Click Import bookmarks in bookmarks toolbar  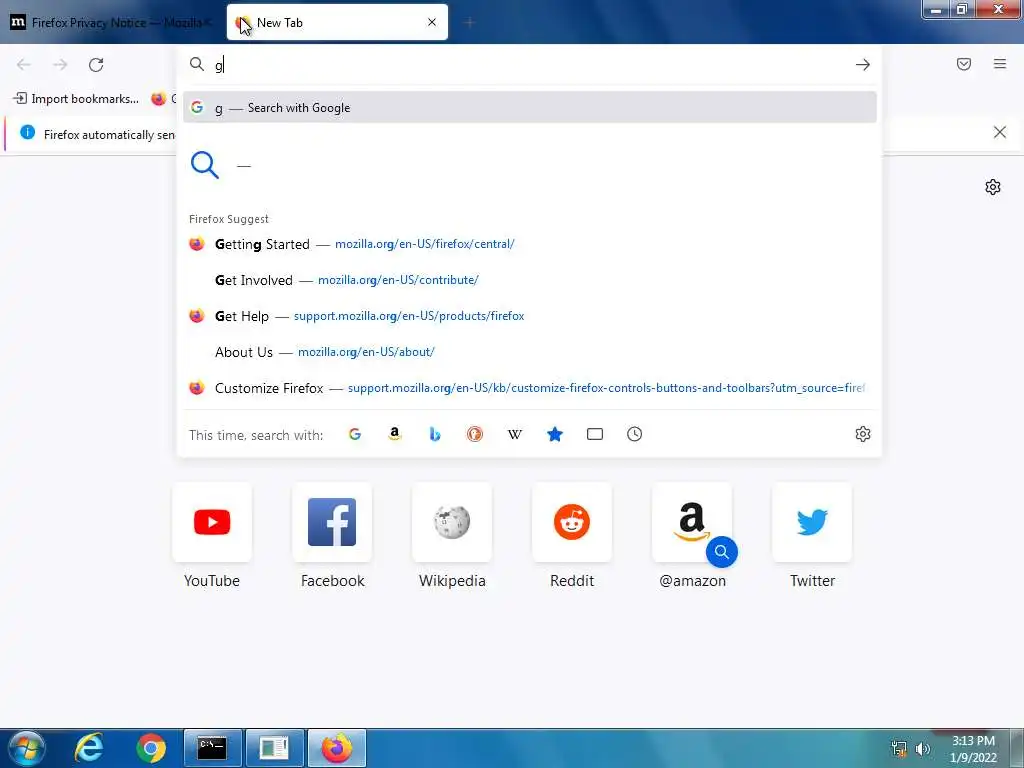click(x=76, y=99)
